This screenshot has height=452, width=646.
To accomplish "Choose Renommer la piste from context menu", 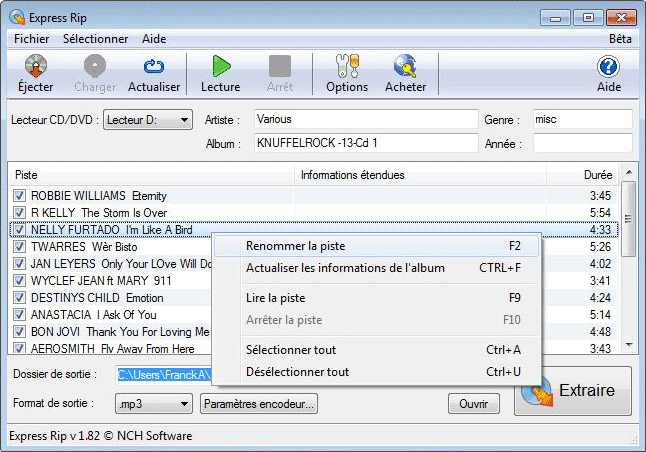I will (377, 246).
